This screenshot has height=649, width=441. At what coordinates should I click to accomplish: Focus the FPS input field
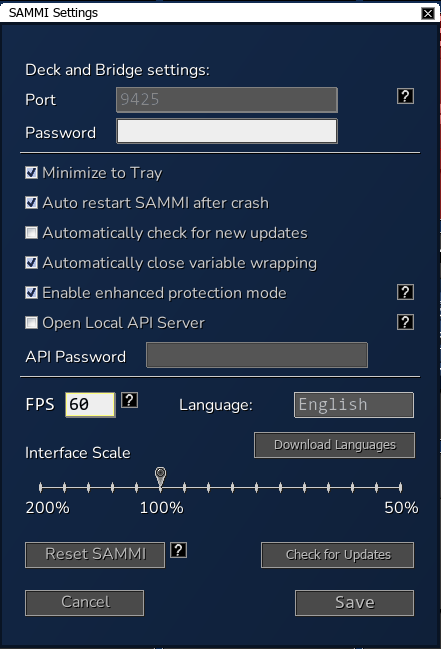pos(90,404)
